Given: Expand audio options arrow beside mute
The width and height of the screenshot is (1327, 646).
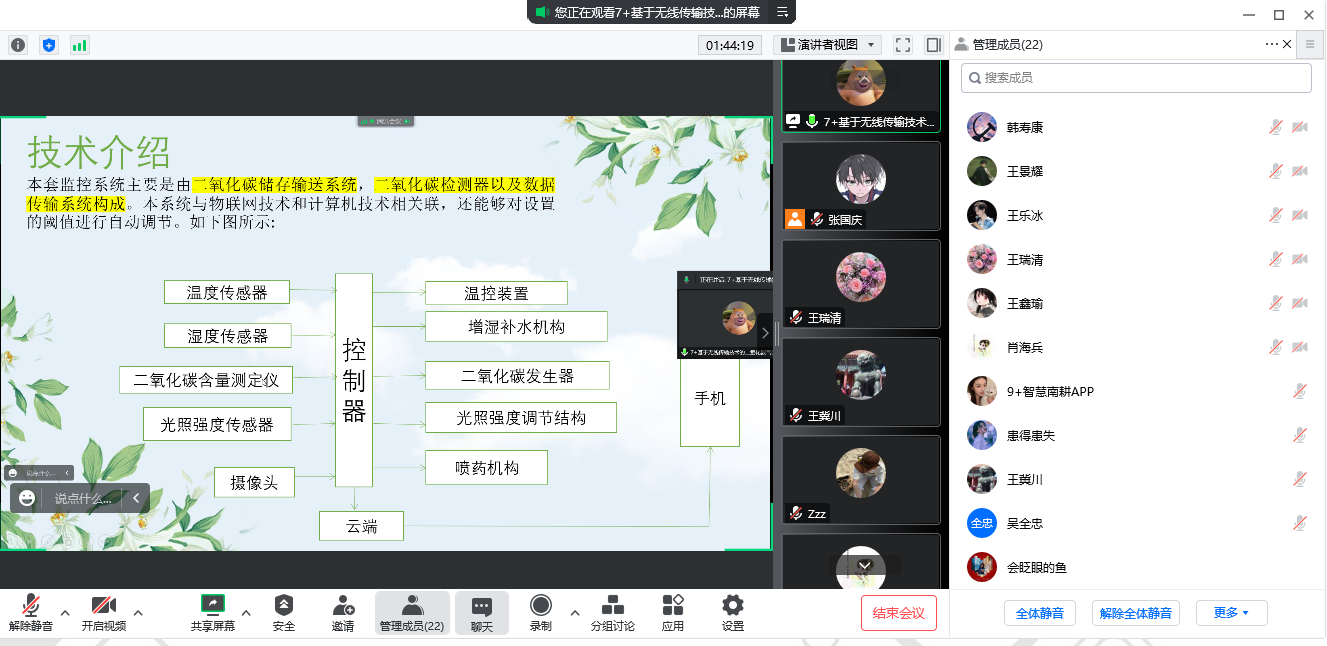Looking at the screenshot, I should point(65,612).
